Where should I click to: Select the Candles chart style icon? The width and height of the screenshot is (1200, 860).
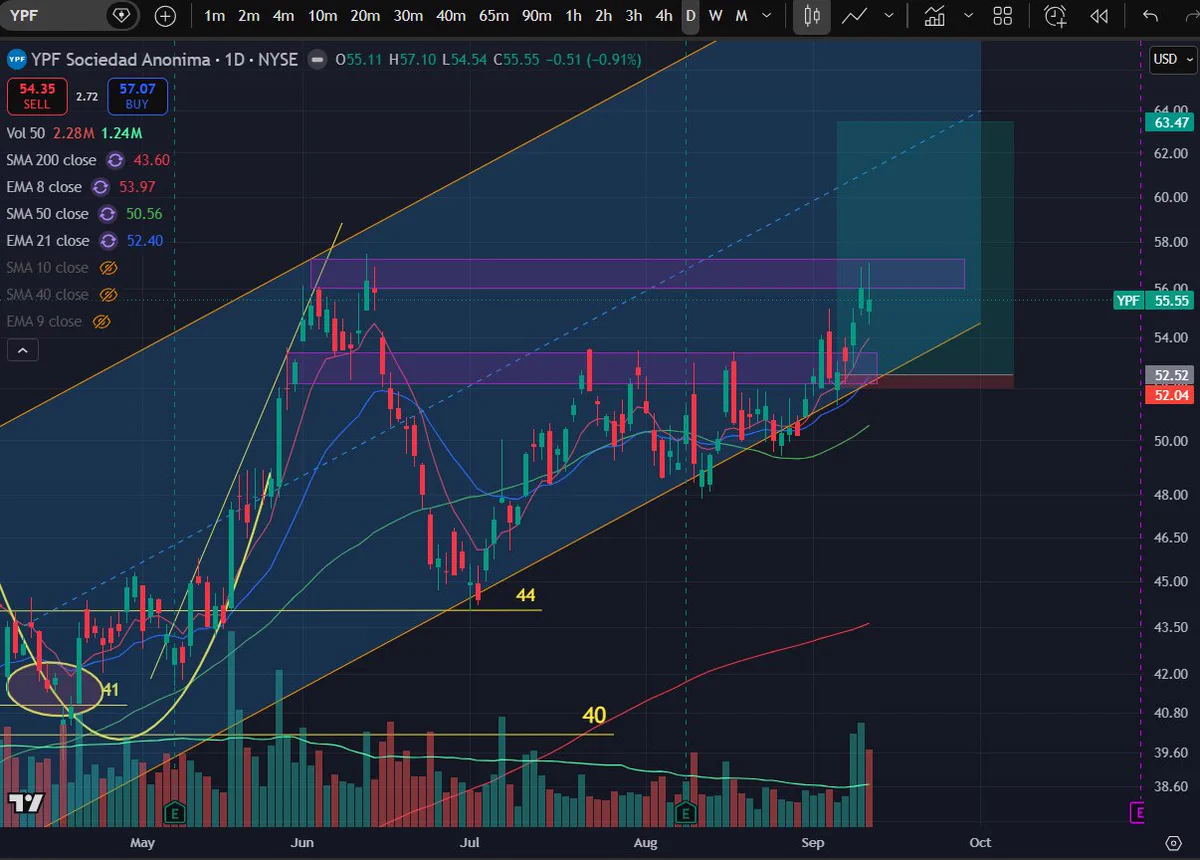click(x=812, y=16)
